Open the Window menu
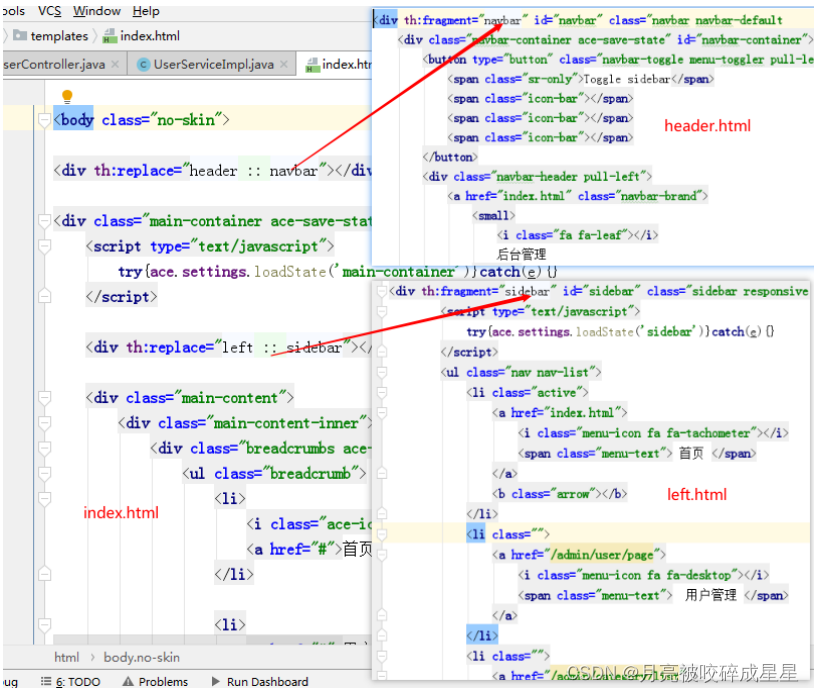This screenshot has width=814, height=693. pos(97,11)
